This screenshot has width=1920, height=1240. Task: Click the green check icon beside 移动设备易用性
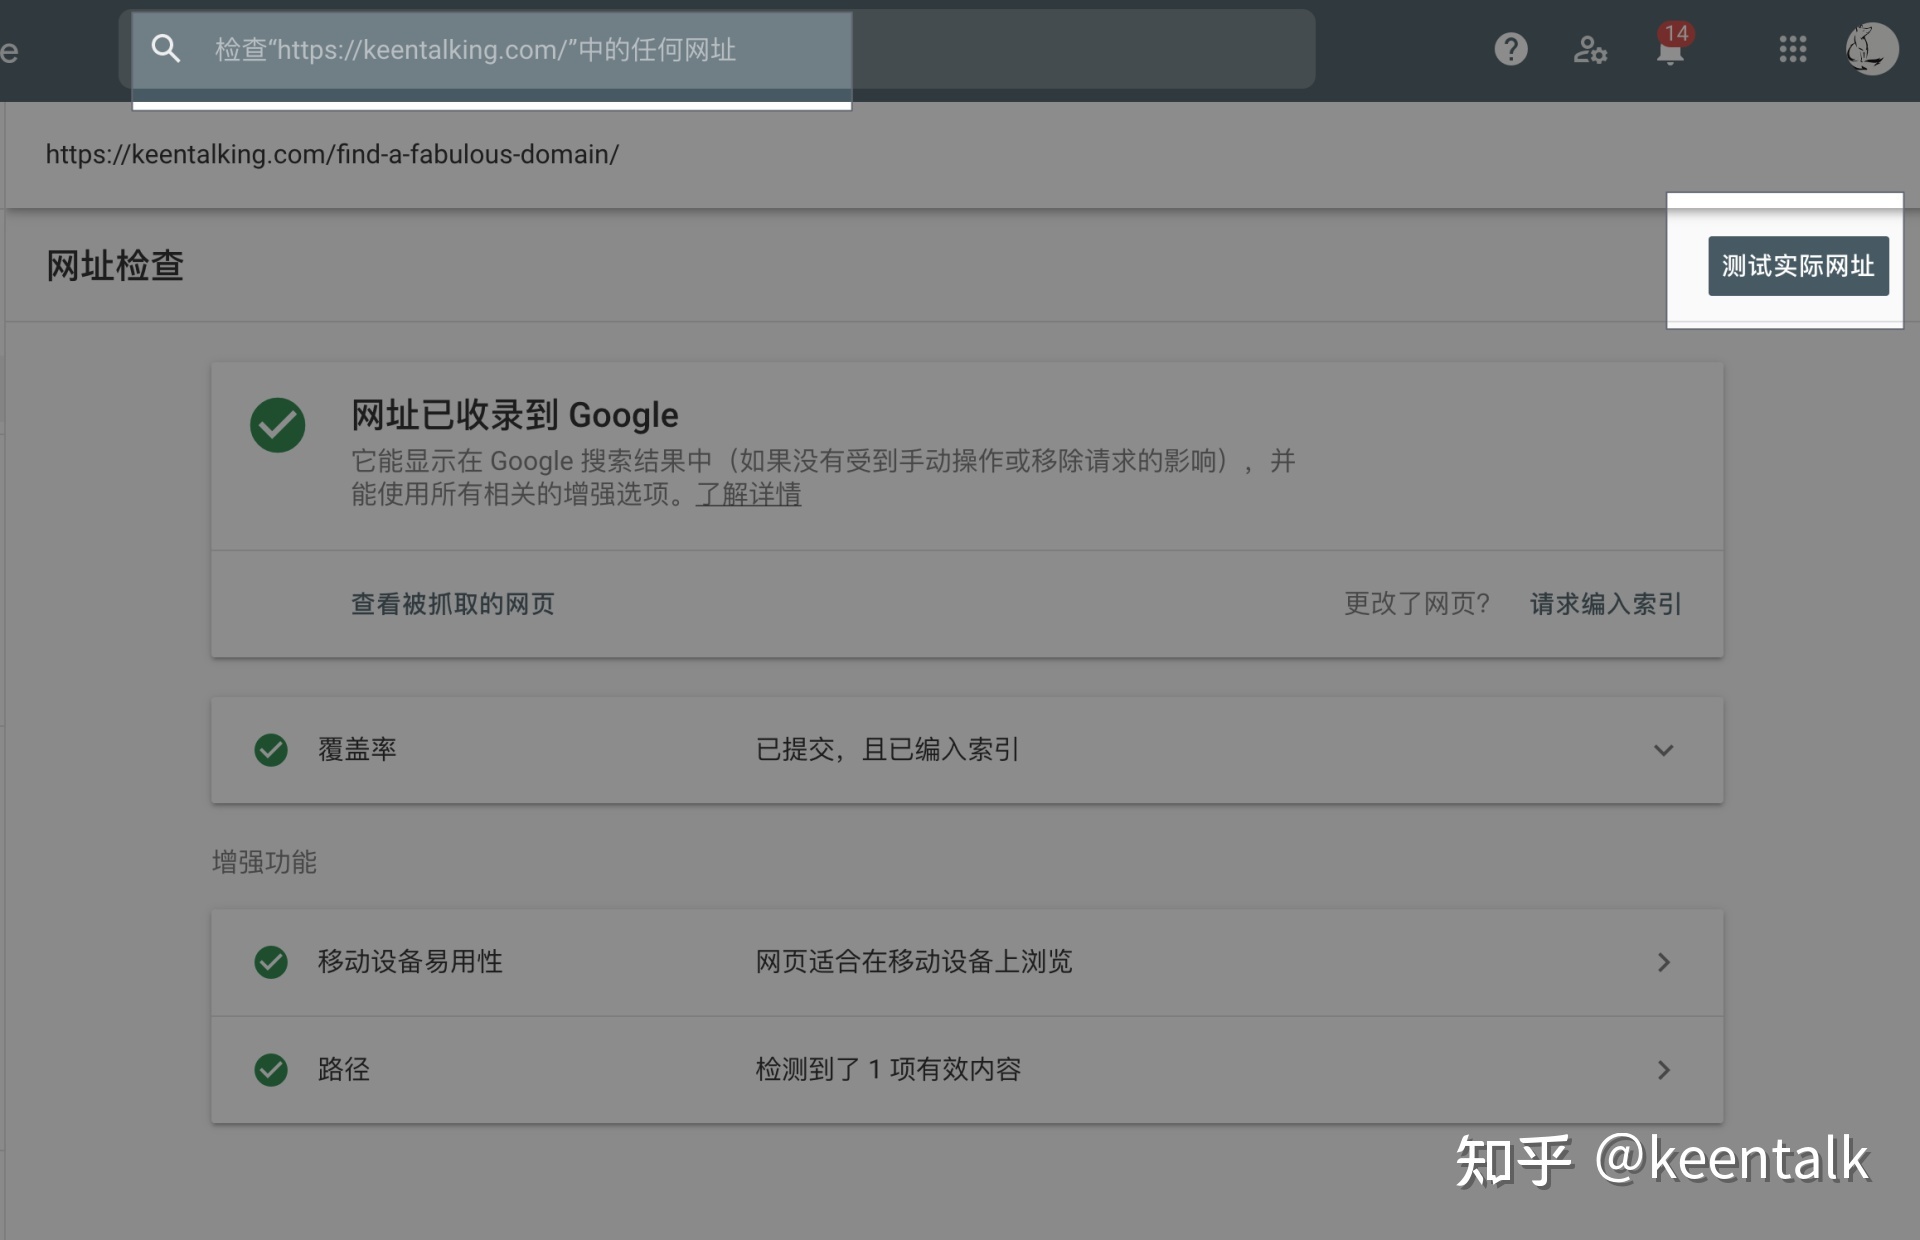point(271,962)
